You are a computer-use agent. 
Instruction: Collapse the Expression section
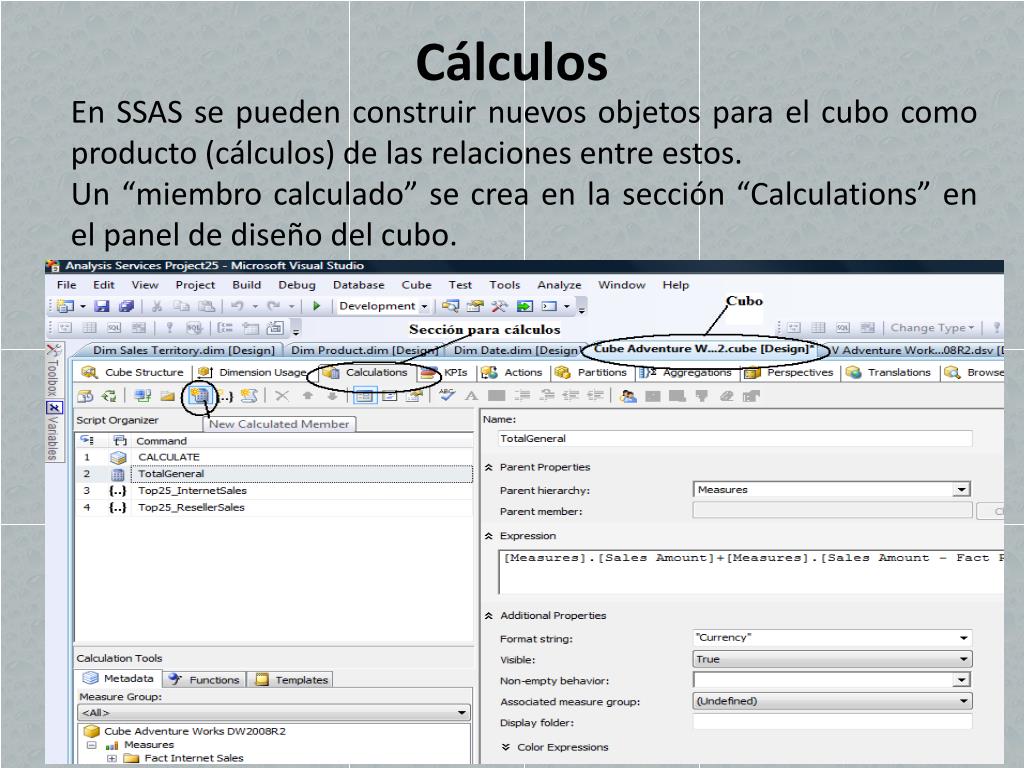click(x=488, y=536)
